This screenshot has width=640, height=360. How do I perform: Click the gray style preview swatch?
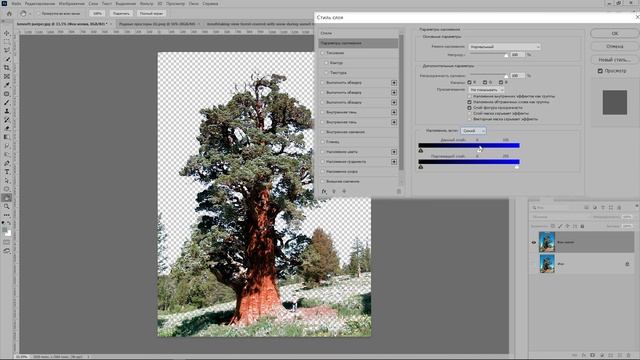(615, 102)
